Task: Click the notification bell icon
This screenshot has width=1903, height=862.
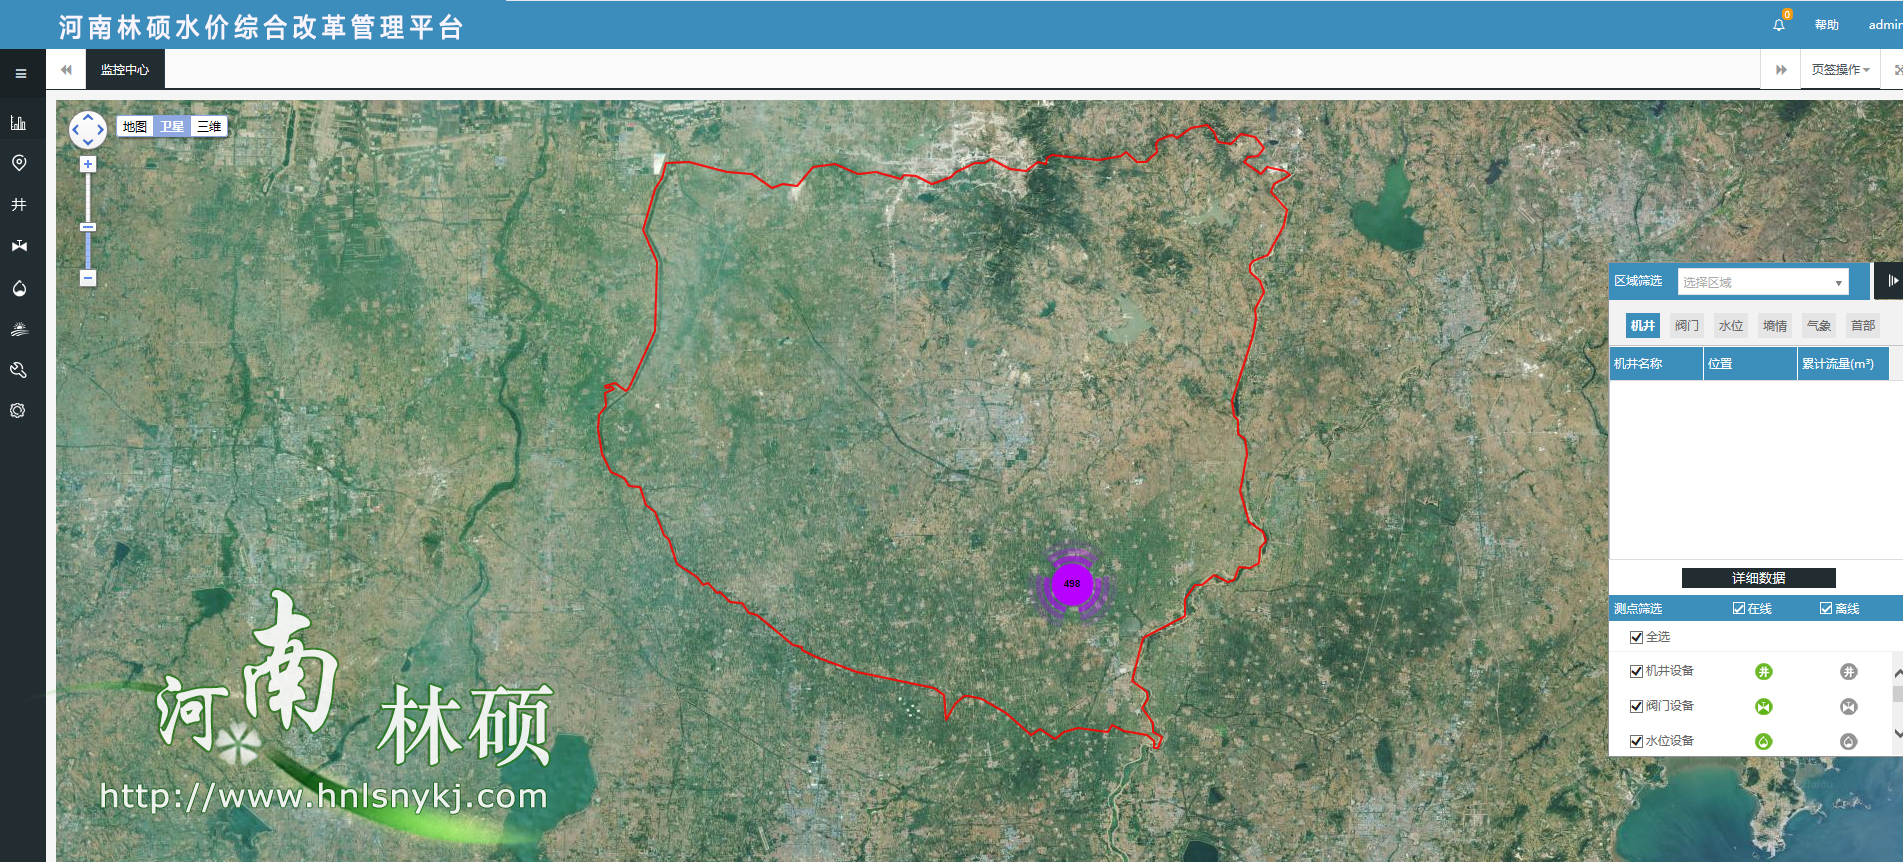Action: tap(1779, 25)
